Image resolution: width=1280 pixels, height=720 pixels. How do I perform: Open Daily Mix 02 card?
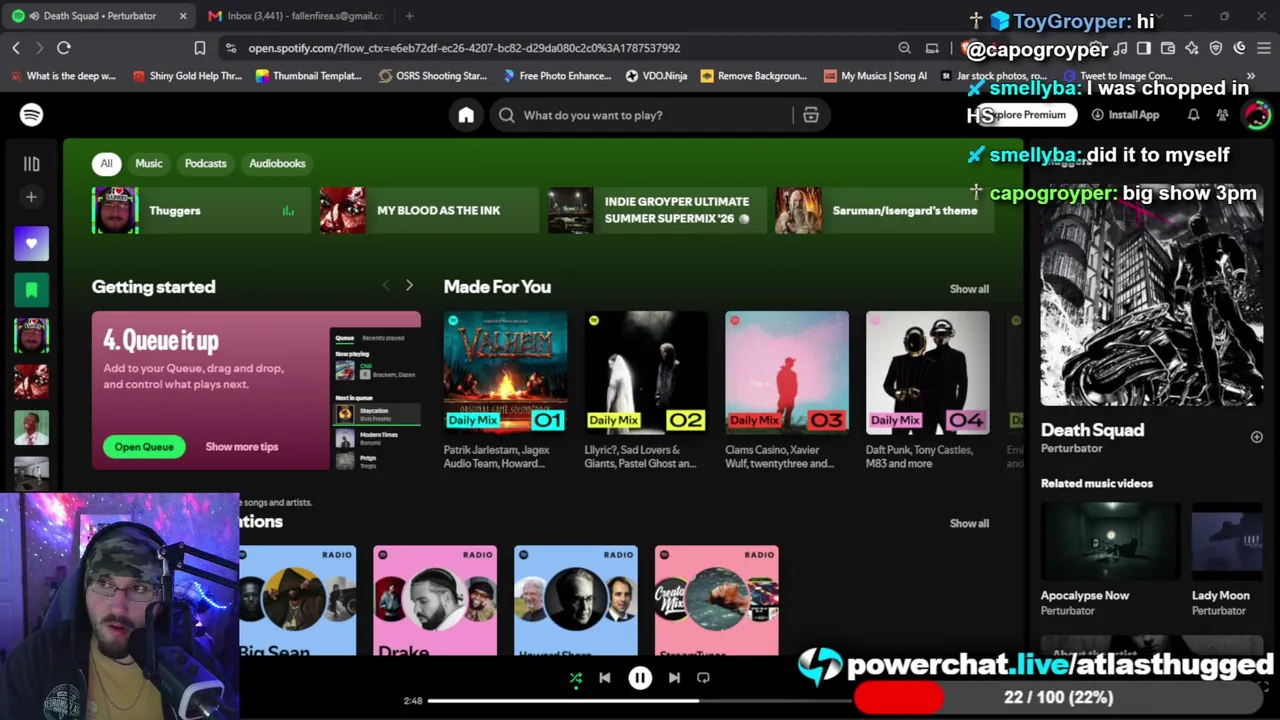coord(646,390)
